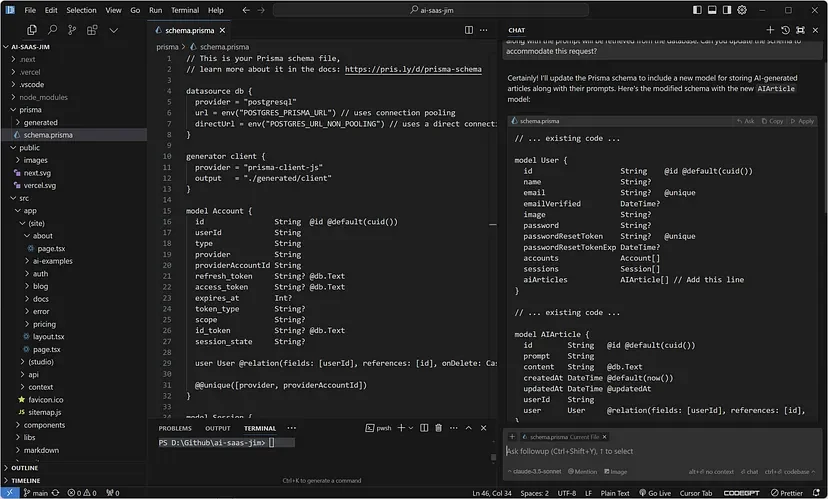Split the terminal pane
Viewport: 828px width, 499px height.
coord(424,428)
